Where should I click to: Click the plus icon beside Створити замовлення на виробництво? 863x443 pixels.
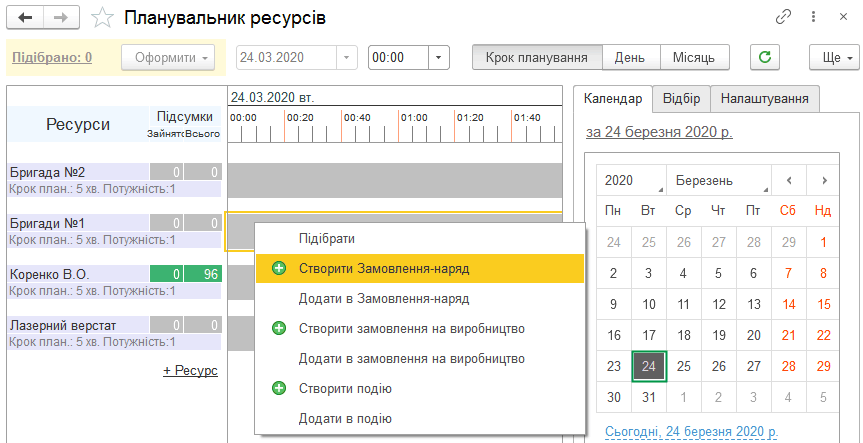279,329
